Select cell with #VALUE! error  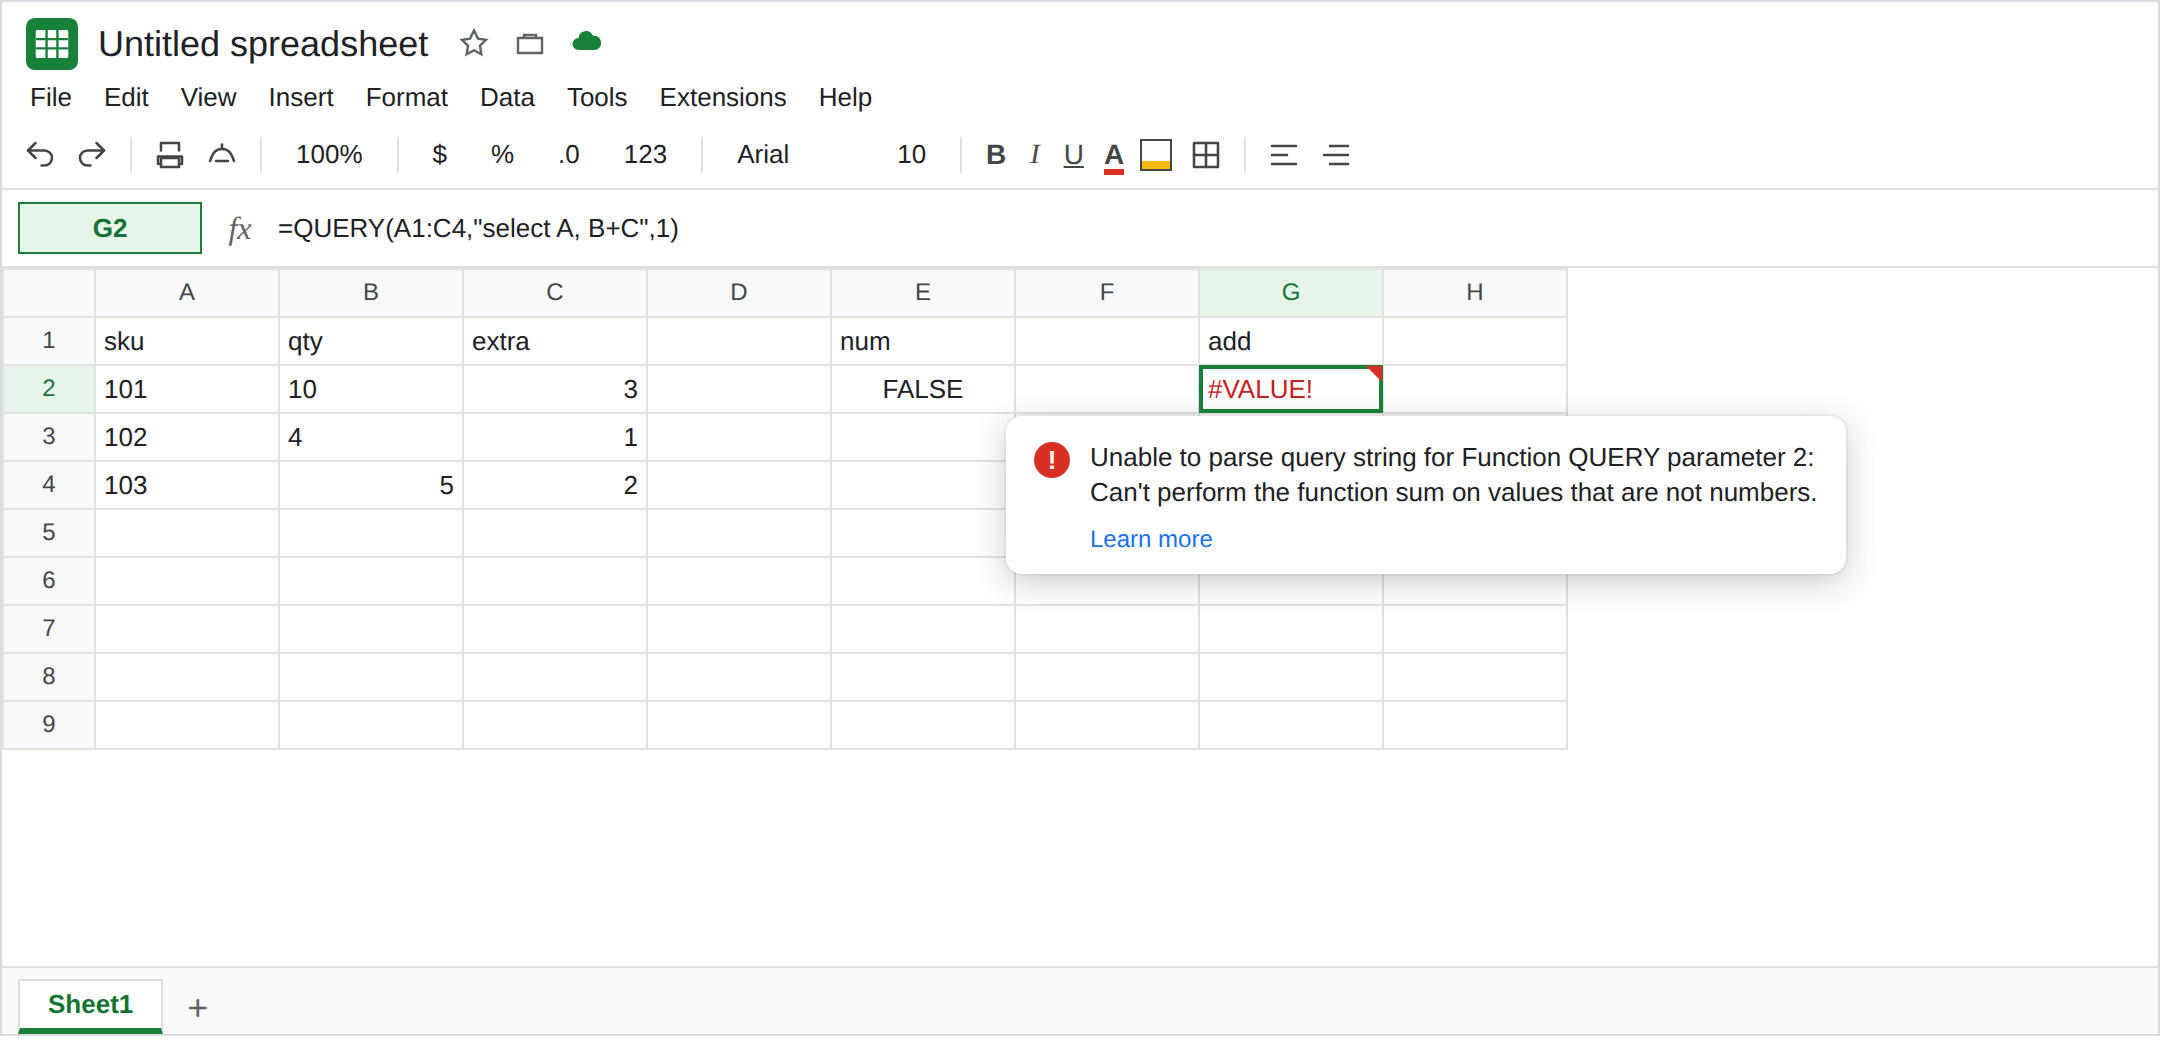coord(1291,389)
